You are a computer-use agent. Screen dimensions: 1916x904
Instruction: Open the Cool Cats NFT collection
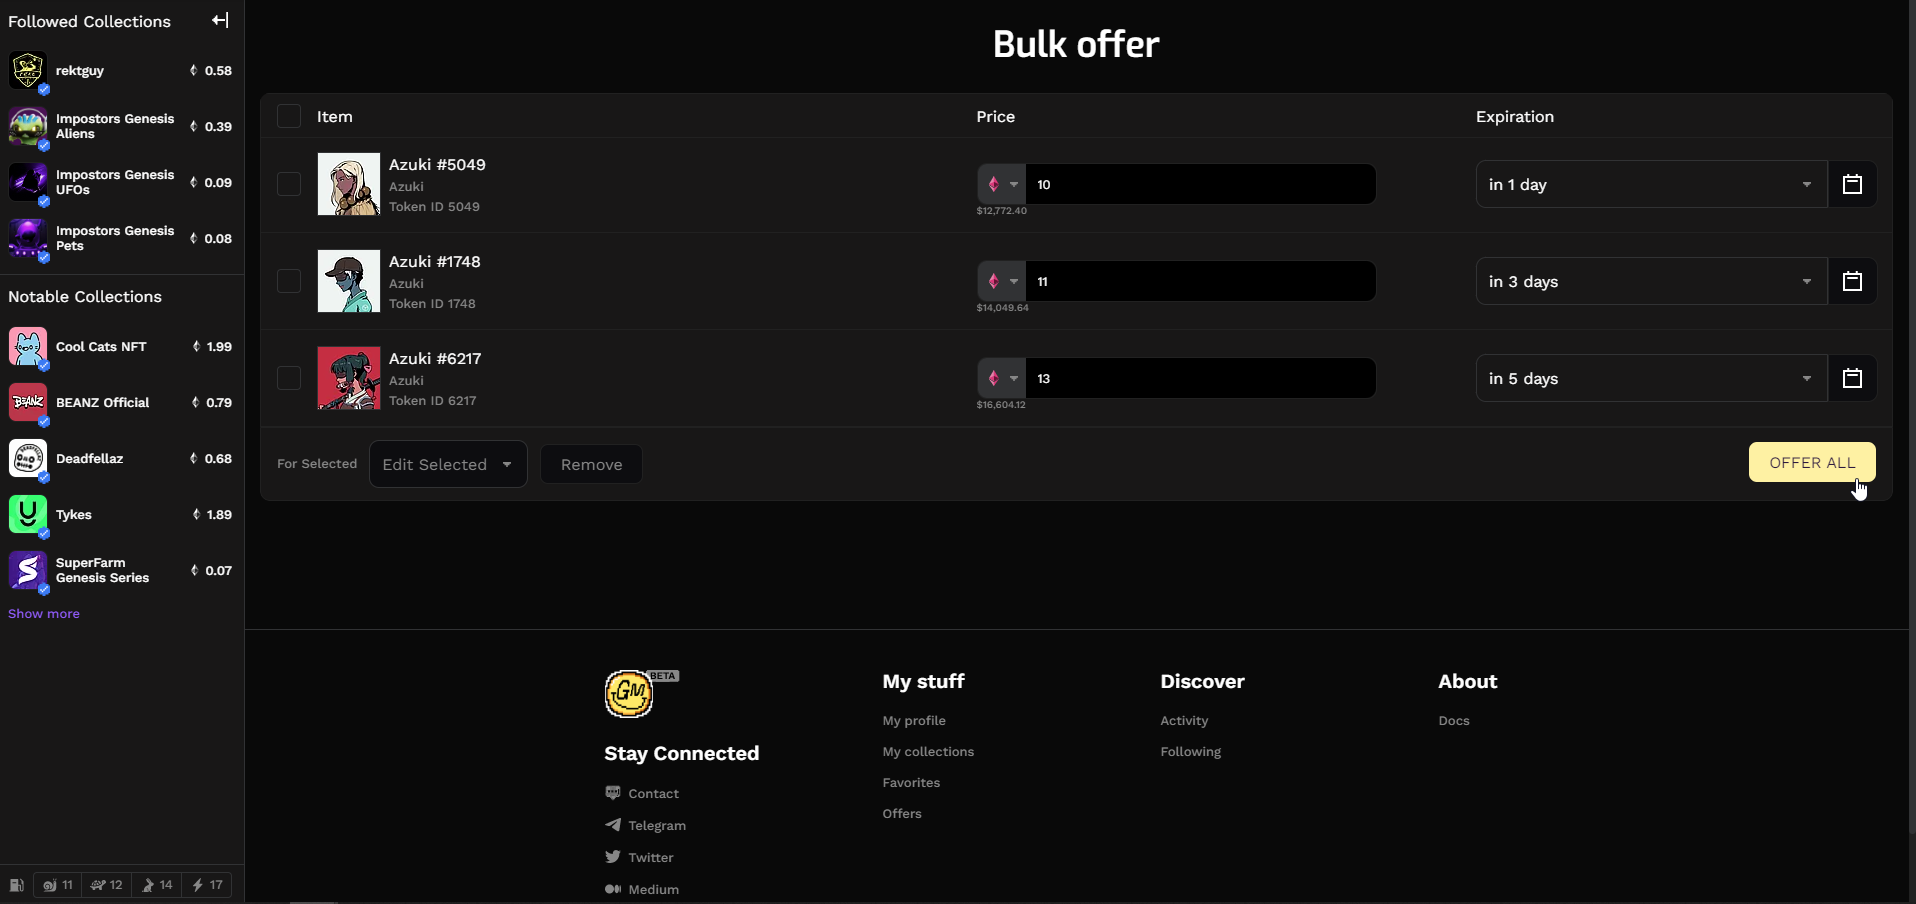(x=101, y=347)
